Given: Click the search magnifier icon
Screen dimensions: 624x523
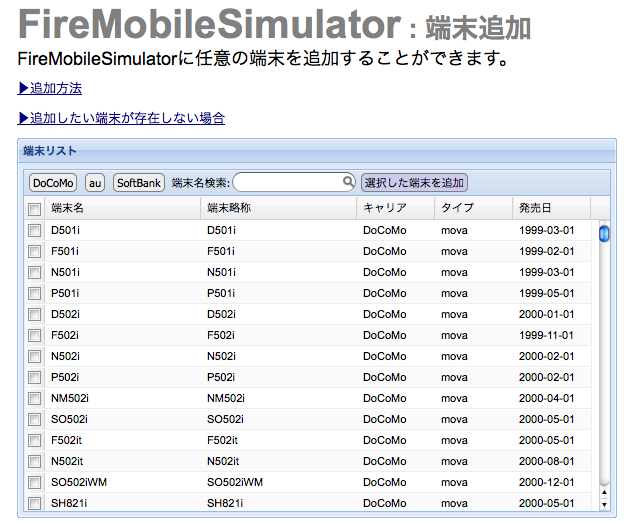Looking at the screenshot, I should tap(348, 181).
